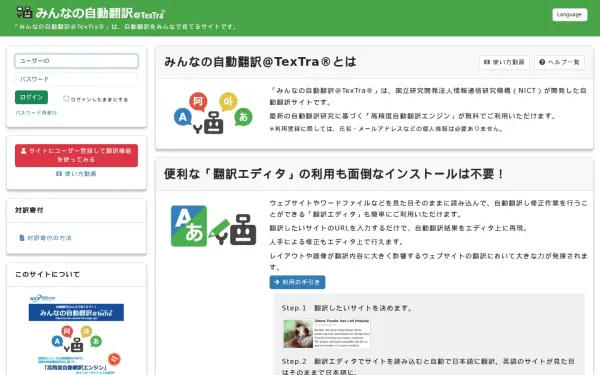The image size is (600, 375).
Task: Click the みんなの自動翻訳@TexTra®とは heading
Action: tap(260, 62)
